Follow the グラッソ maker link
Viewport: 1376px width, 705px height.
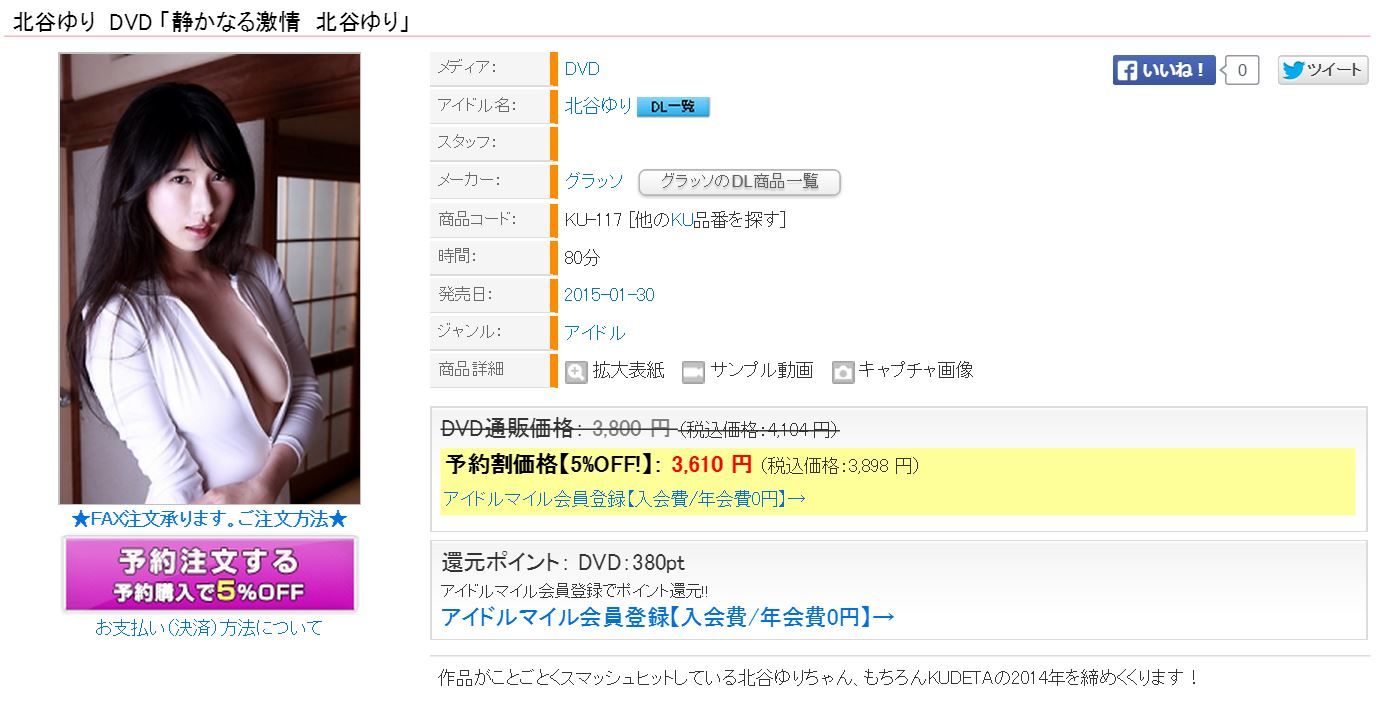(594, 181)
